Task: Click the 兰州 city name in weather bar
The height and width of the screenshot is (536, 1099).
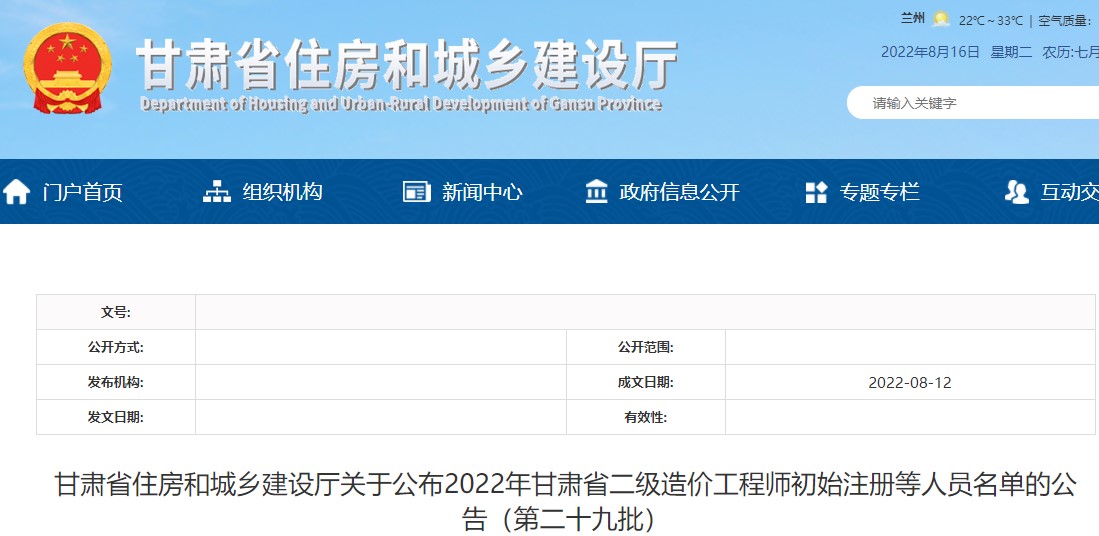Action: coord(911,19)
